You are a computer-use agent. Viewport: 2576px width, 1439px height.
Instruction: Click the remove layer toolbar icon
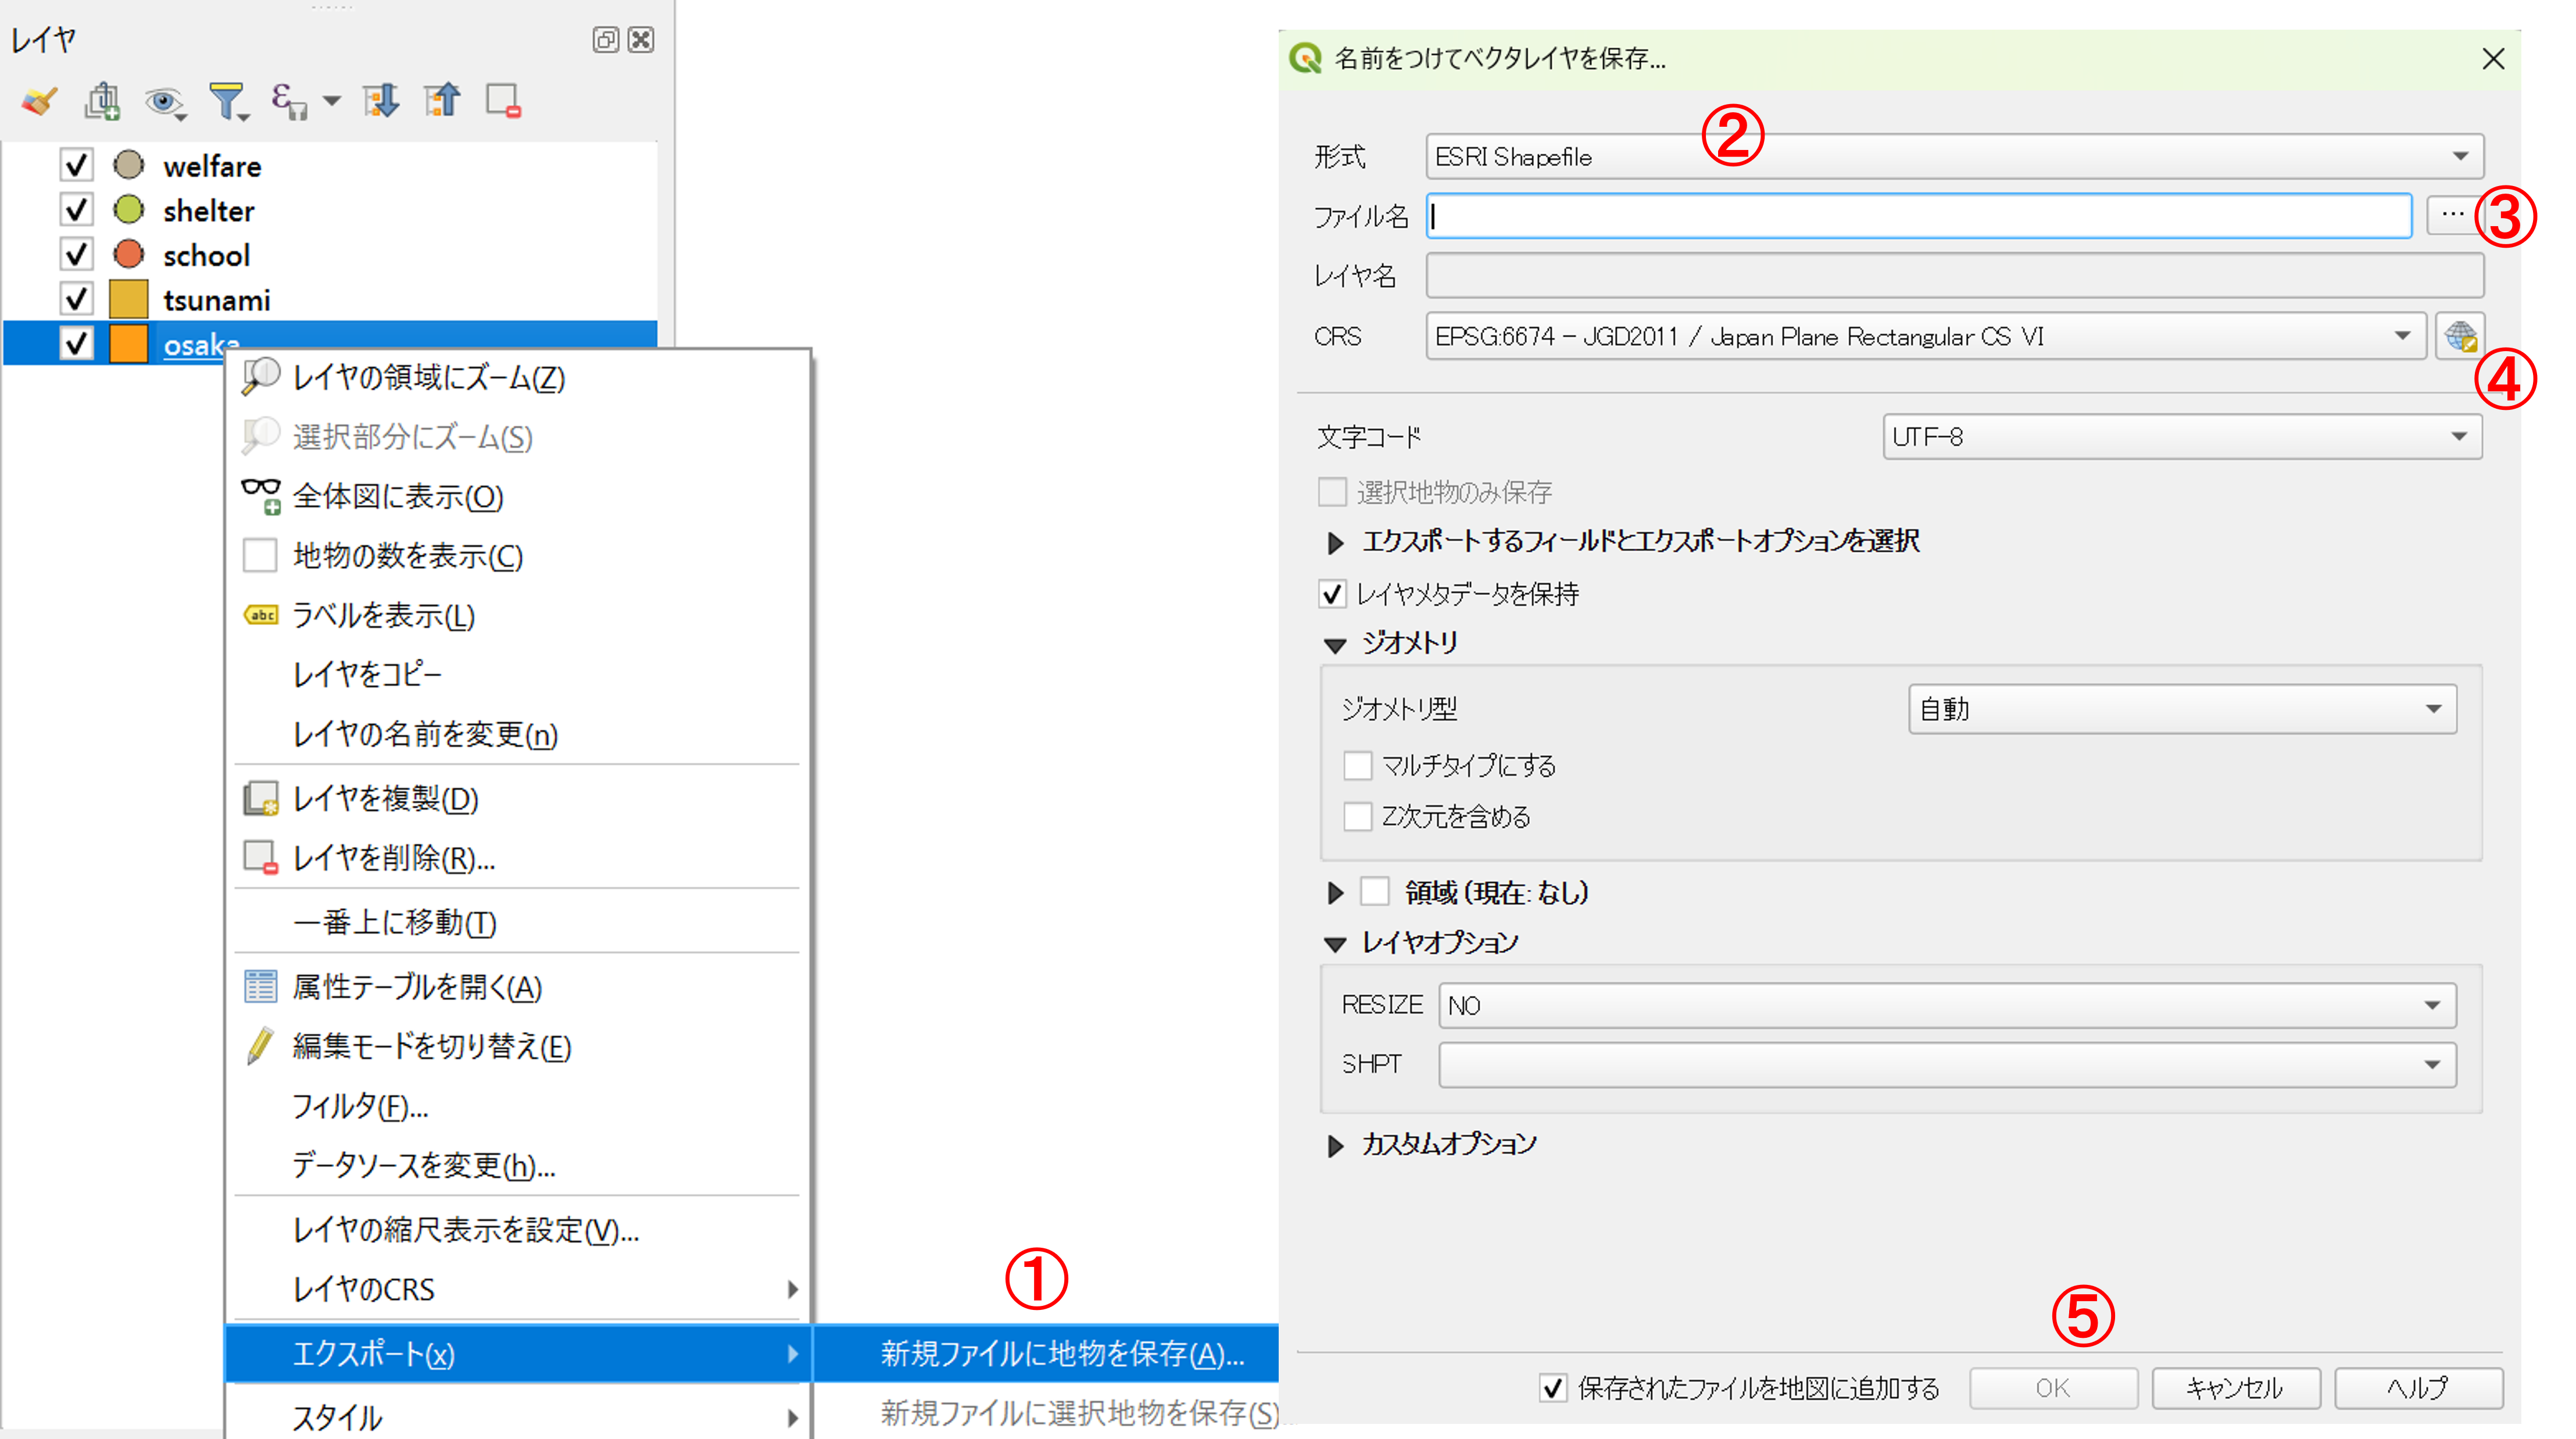(x=503, y=101)
